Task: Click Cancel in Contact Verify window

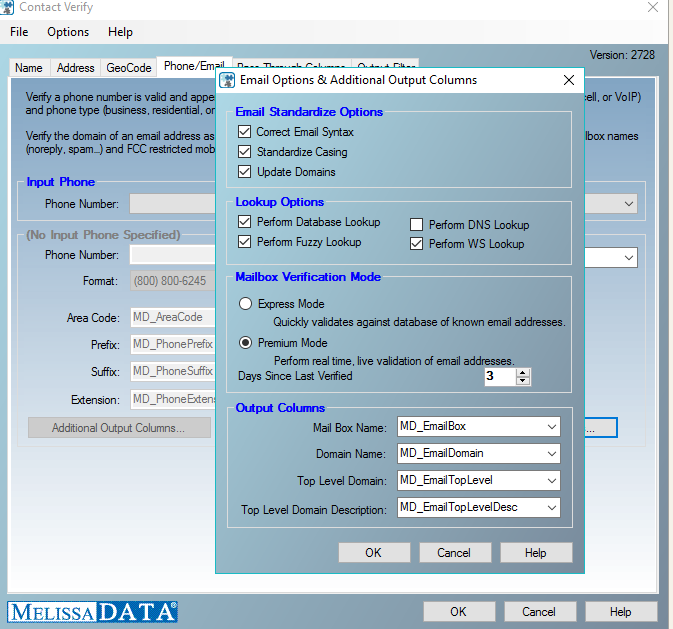Action: (x=540, y=611)
